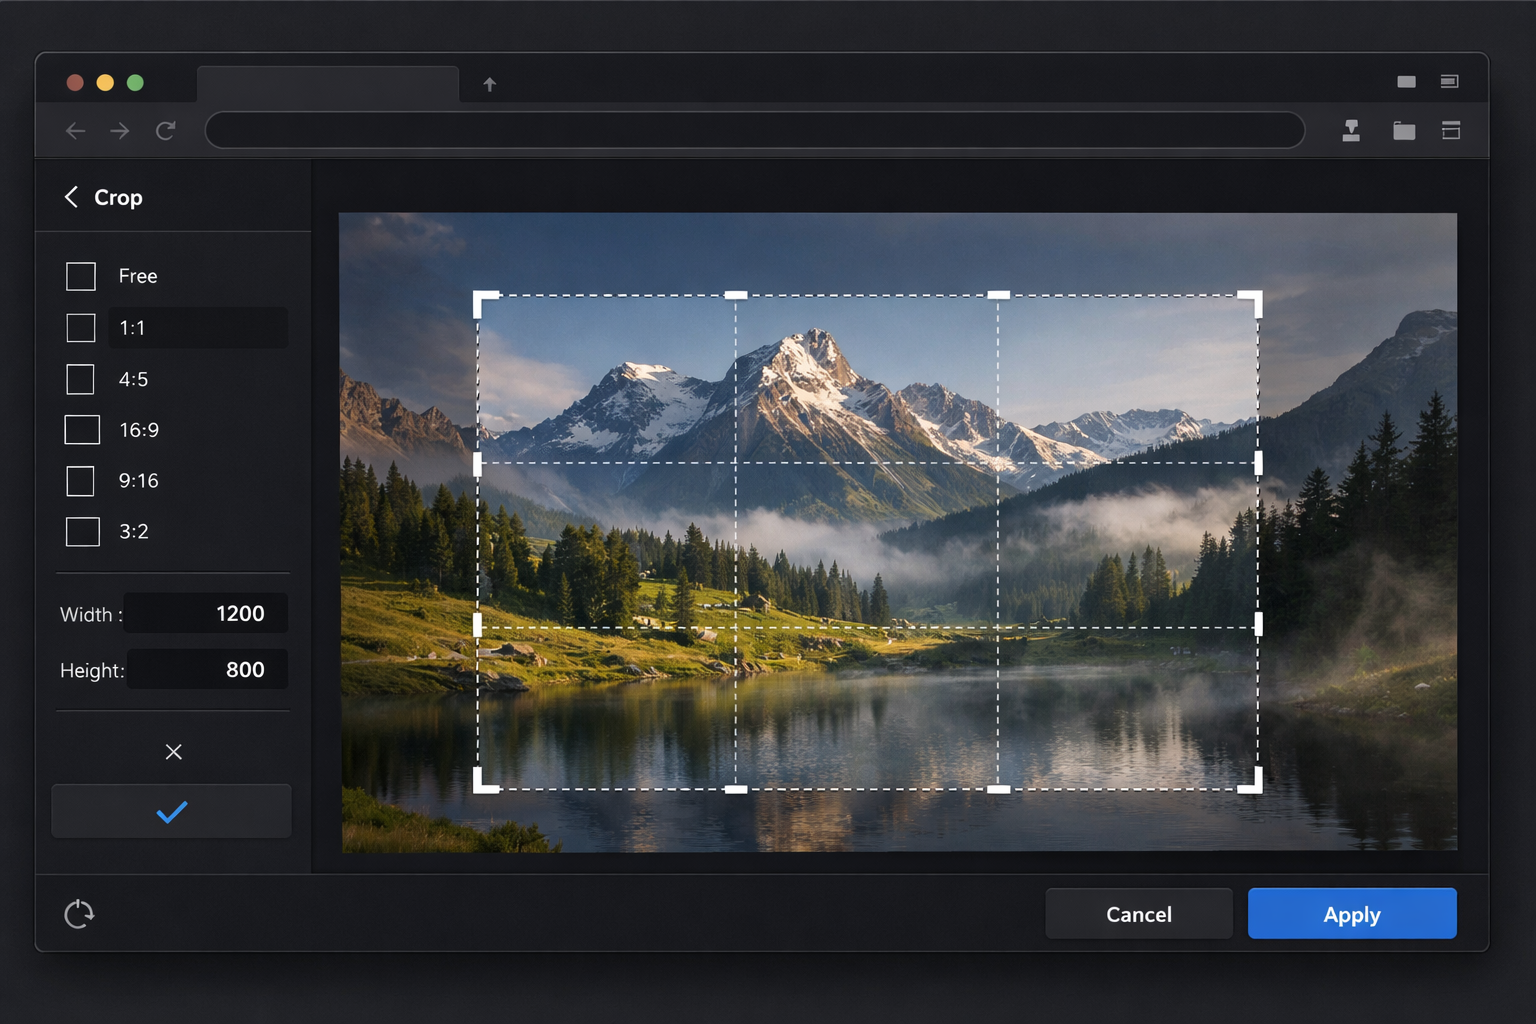Screen dimensions: 1536x1024
Task: Switch to the open browser tab
Action: 328,84
